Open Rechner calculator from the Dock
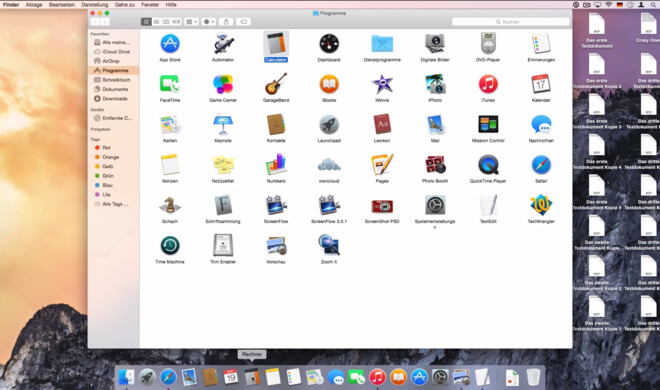This screenshot has width=660, height=390. coord(252,377)
